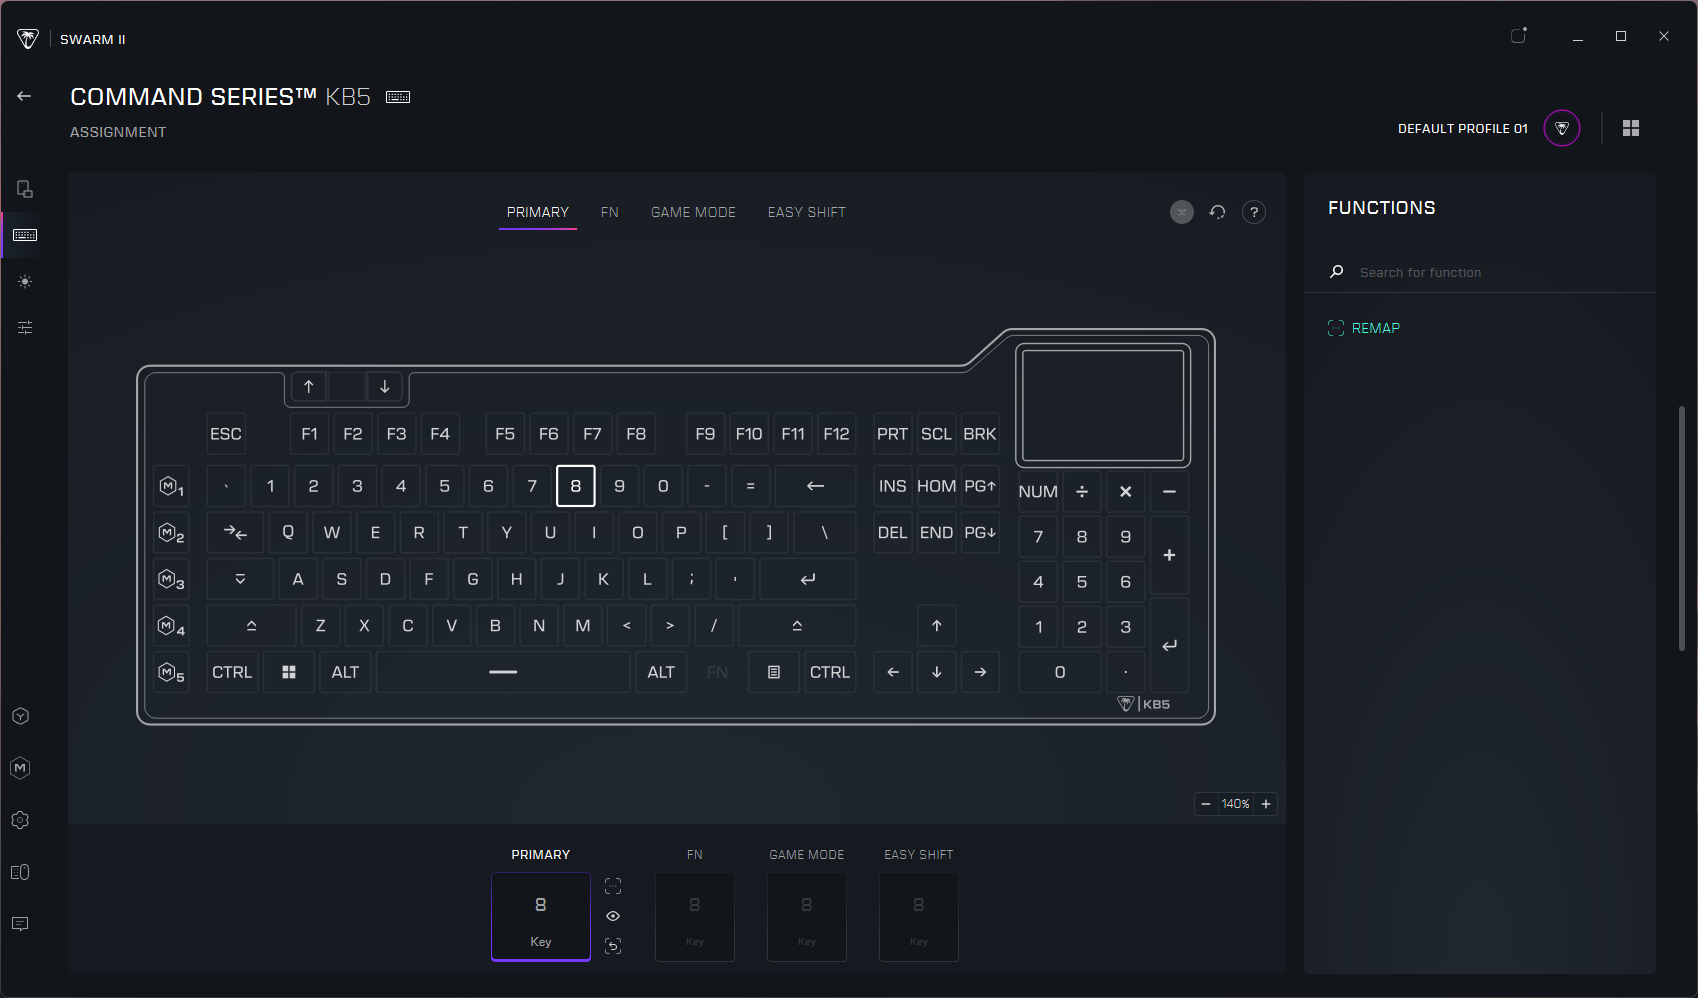
Task: Open the hexagon M macro icon in sidebar
Action: [20, 768]
